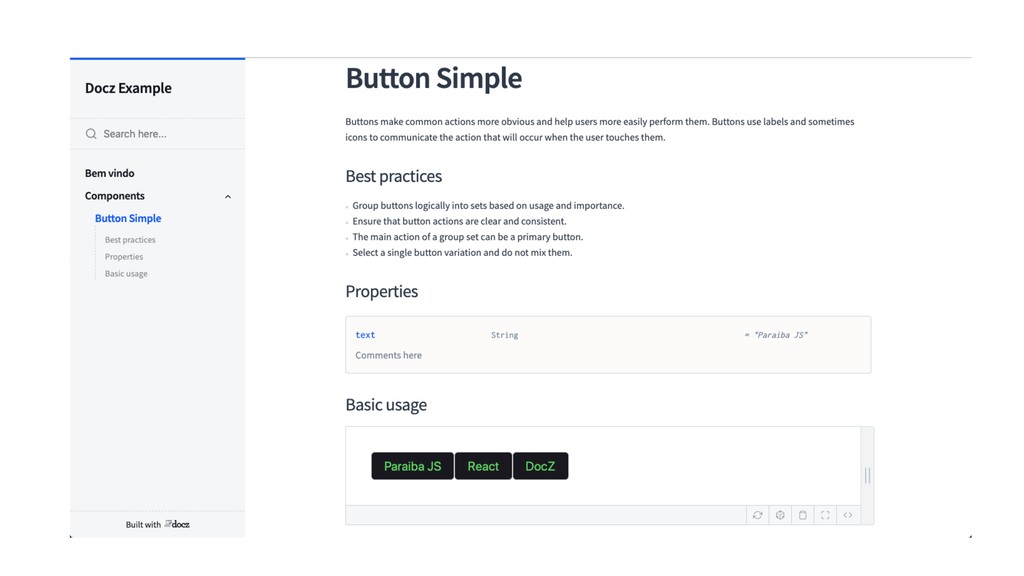Viewport: 1024px width, 576px height.
Task: Click the Docz Example title
Action: pos(128,88)
